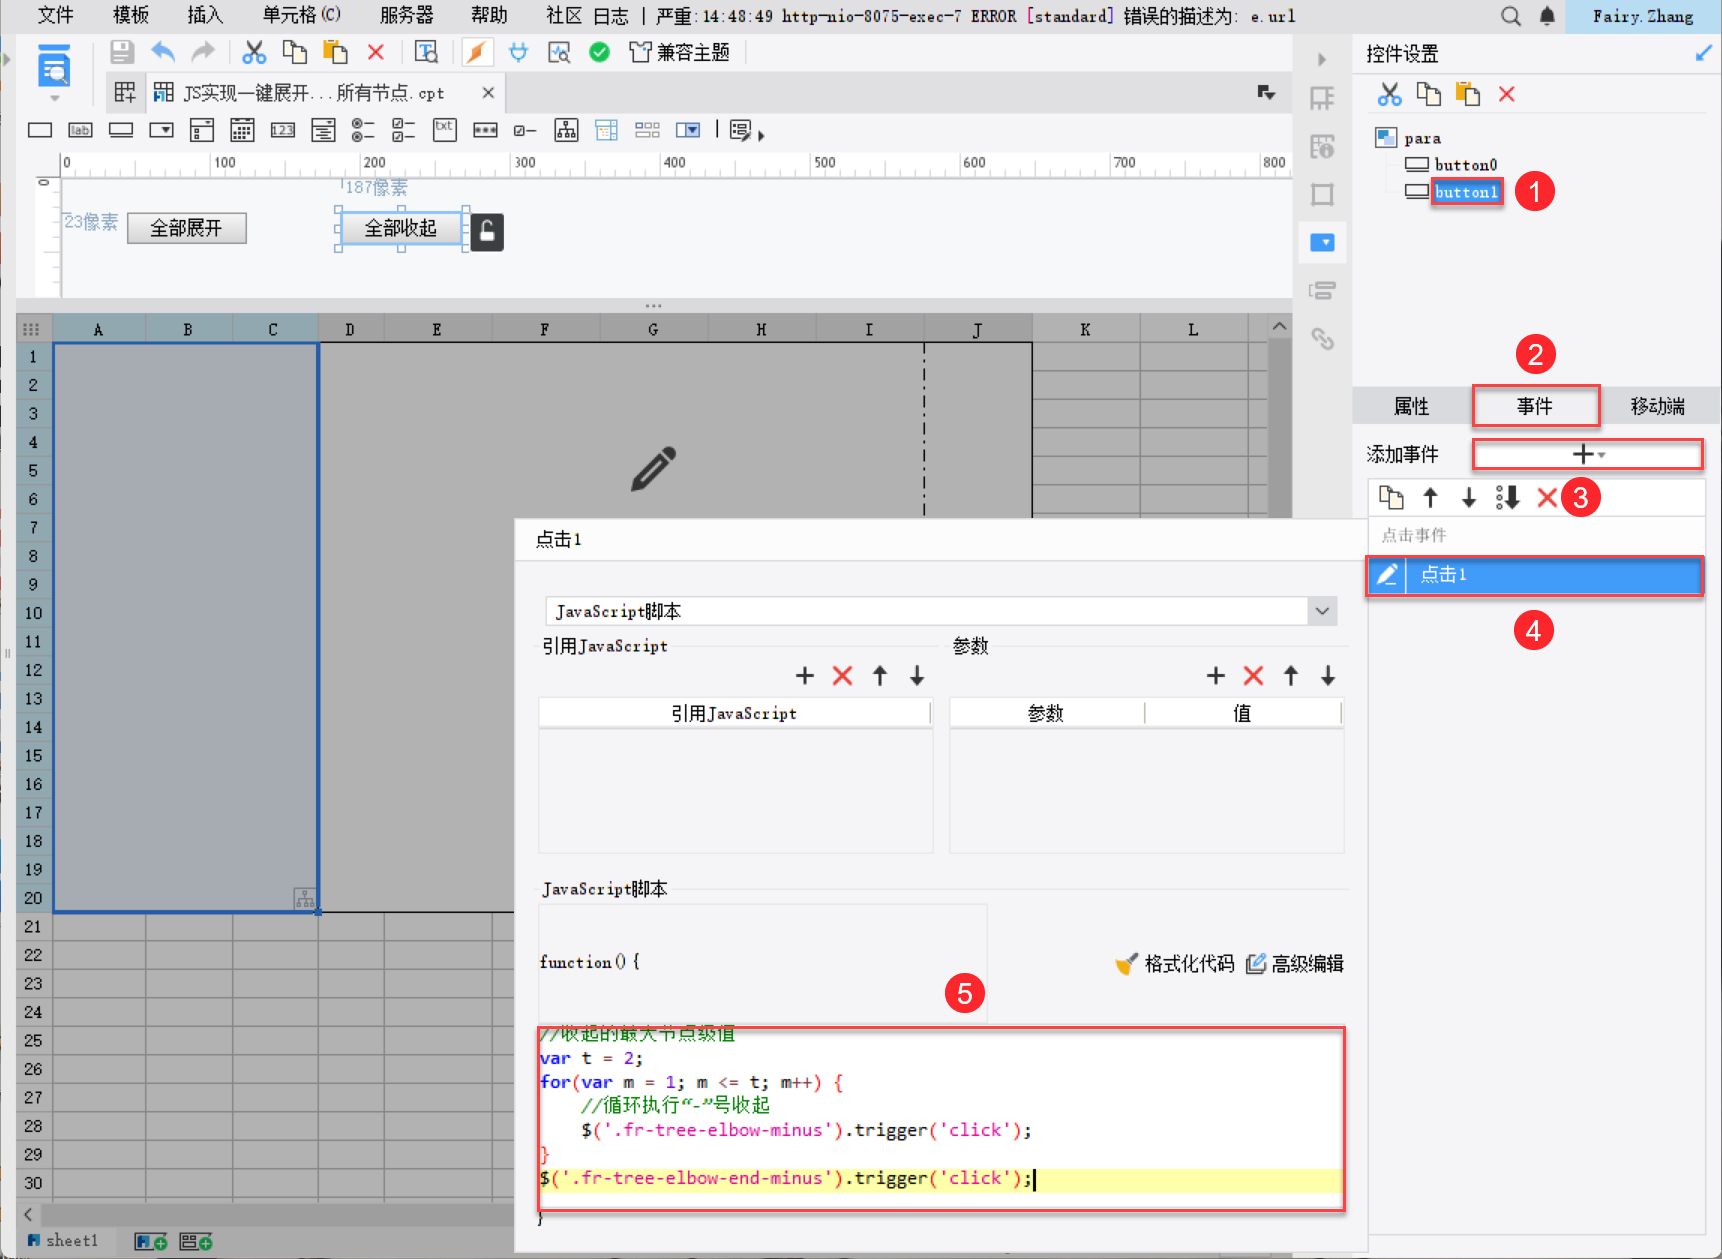Switch to the 事件 tab
1722x1259 pixels.
(1535, 406)
